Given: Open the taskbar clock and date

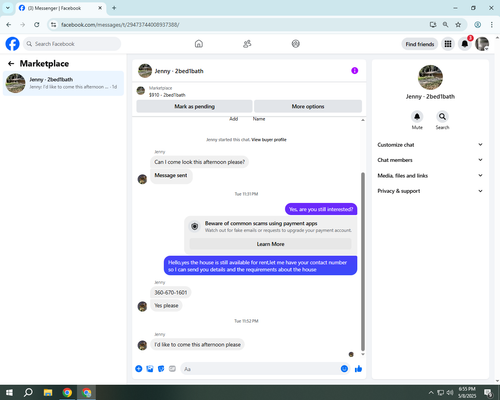Looking at the screenshot, I should 467,393.
